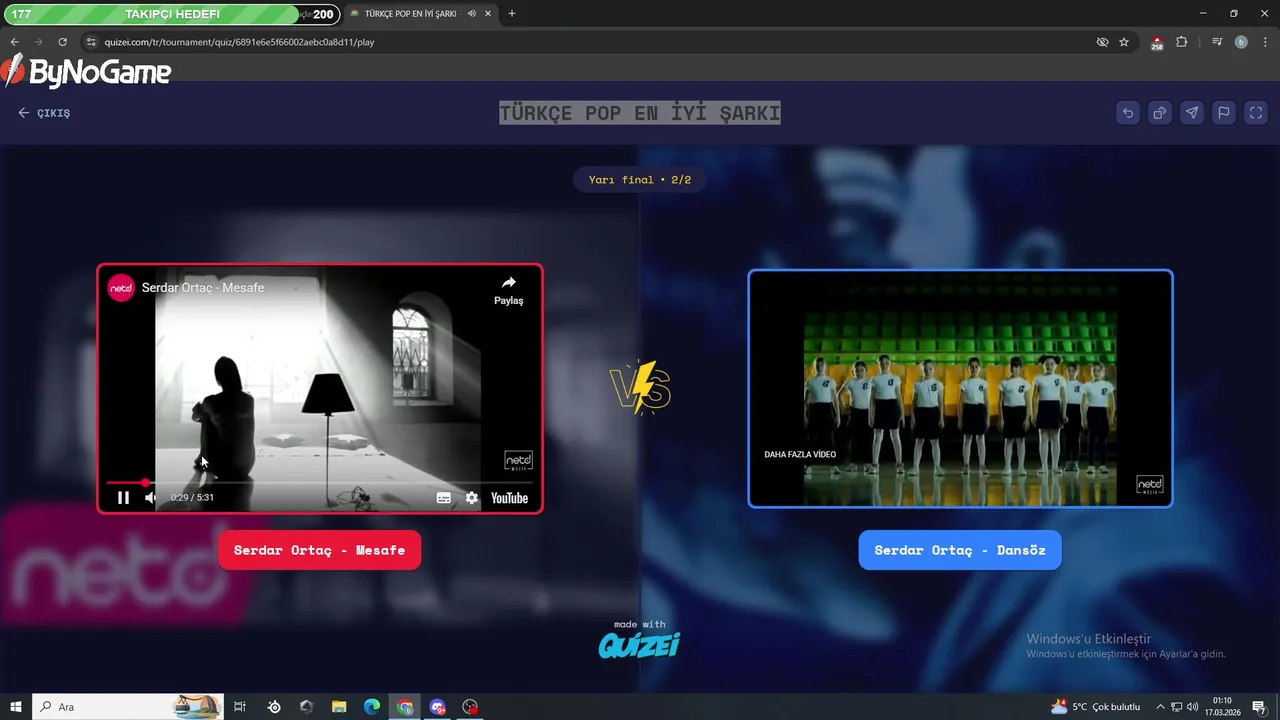
Task: Click the network icon in the system tray
Action: coord(1177,707)
